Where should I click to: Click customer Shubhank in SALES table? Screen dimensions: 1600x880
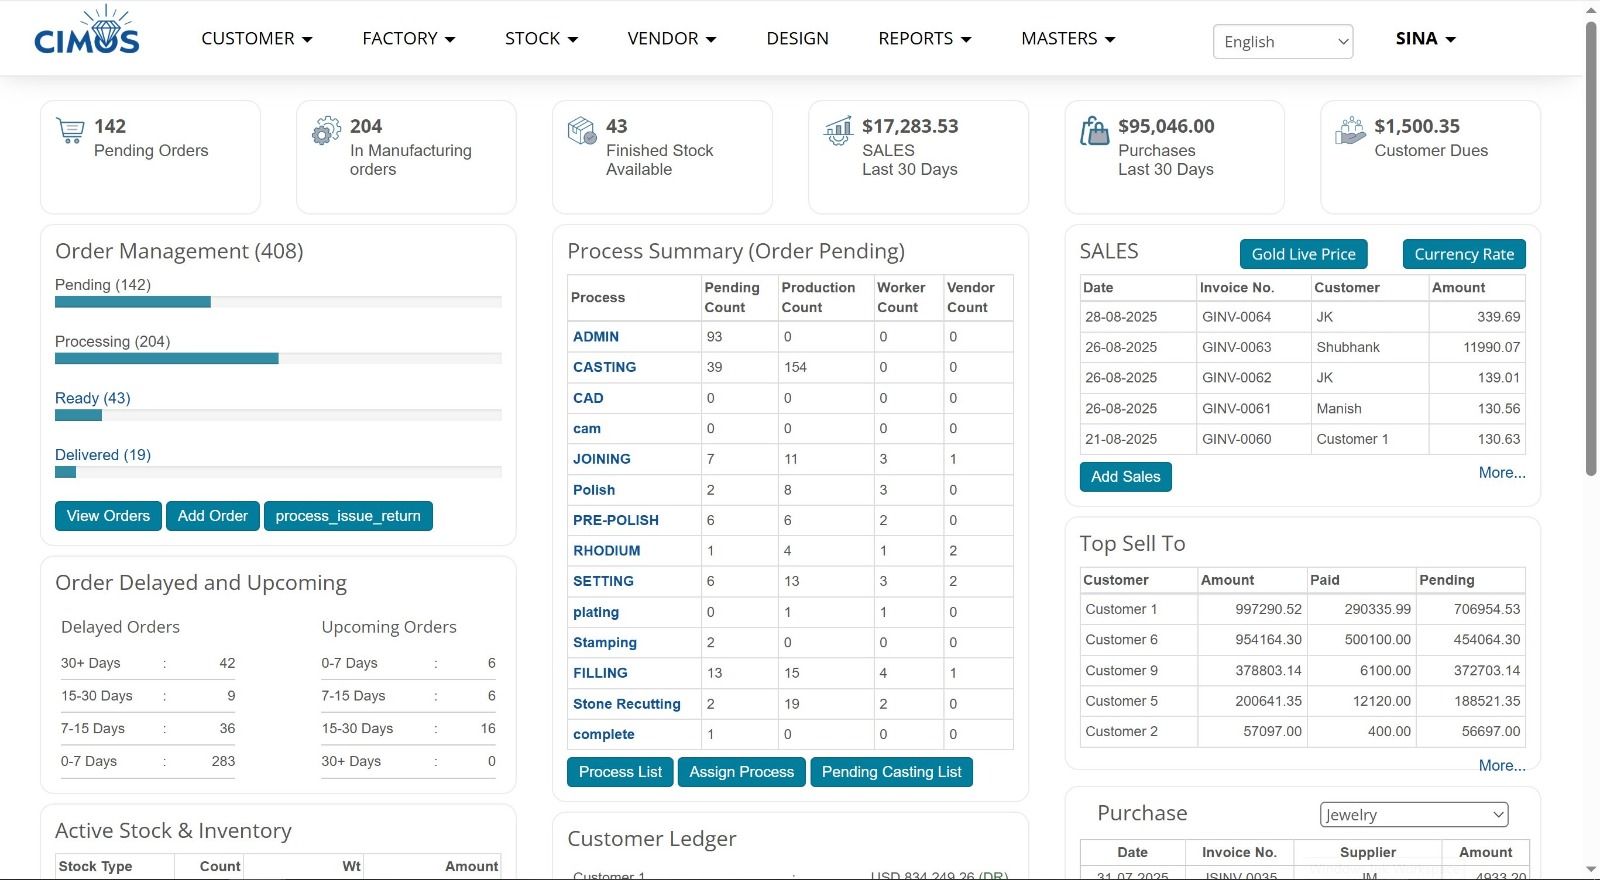pyautogui.click(x=1348, y=347)
